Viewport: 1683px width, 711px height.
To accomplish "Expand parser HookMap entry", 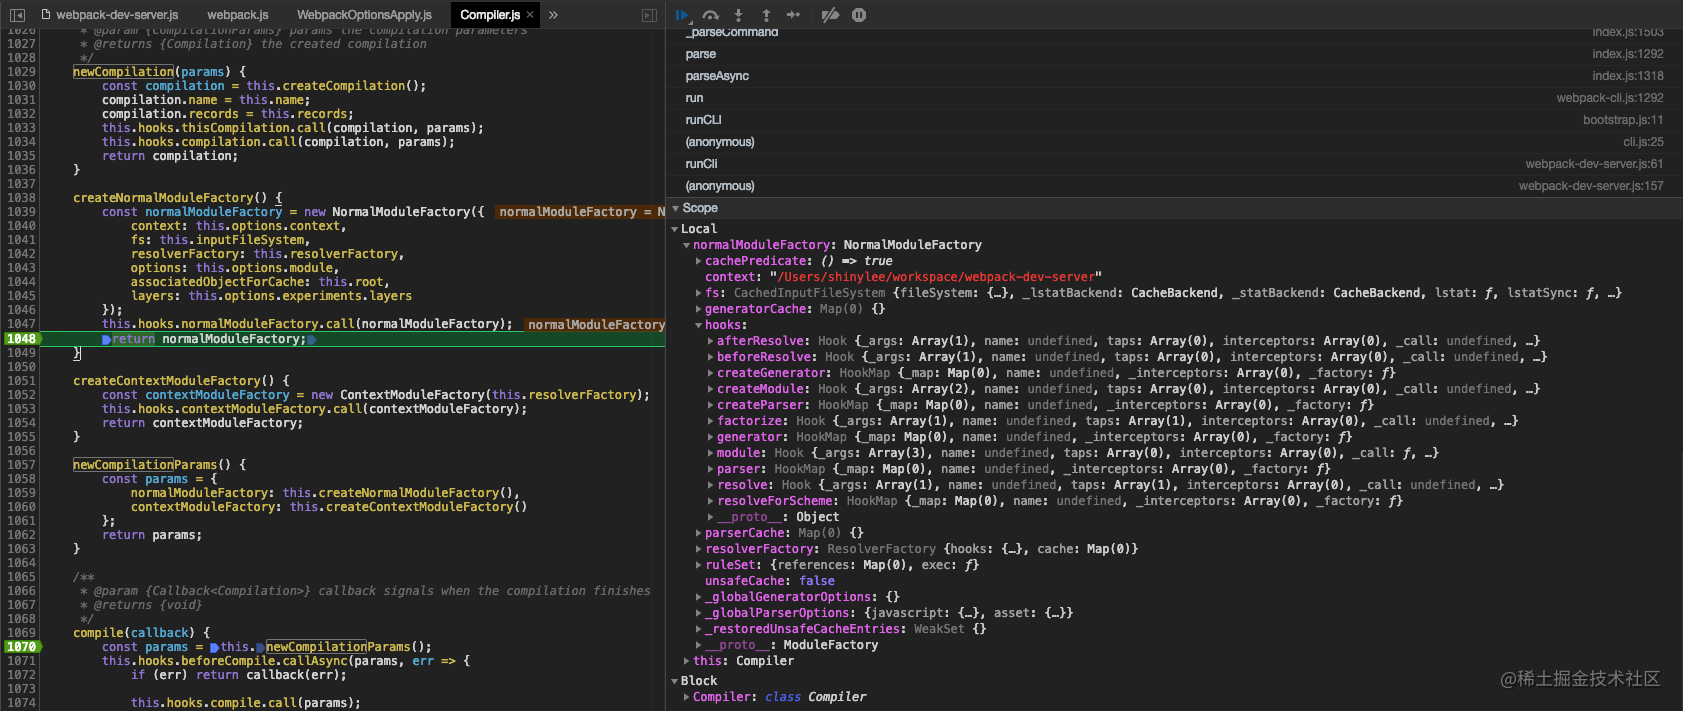I will pos(710,469).
